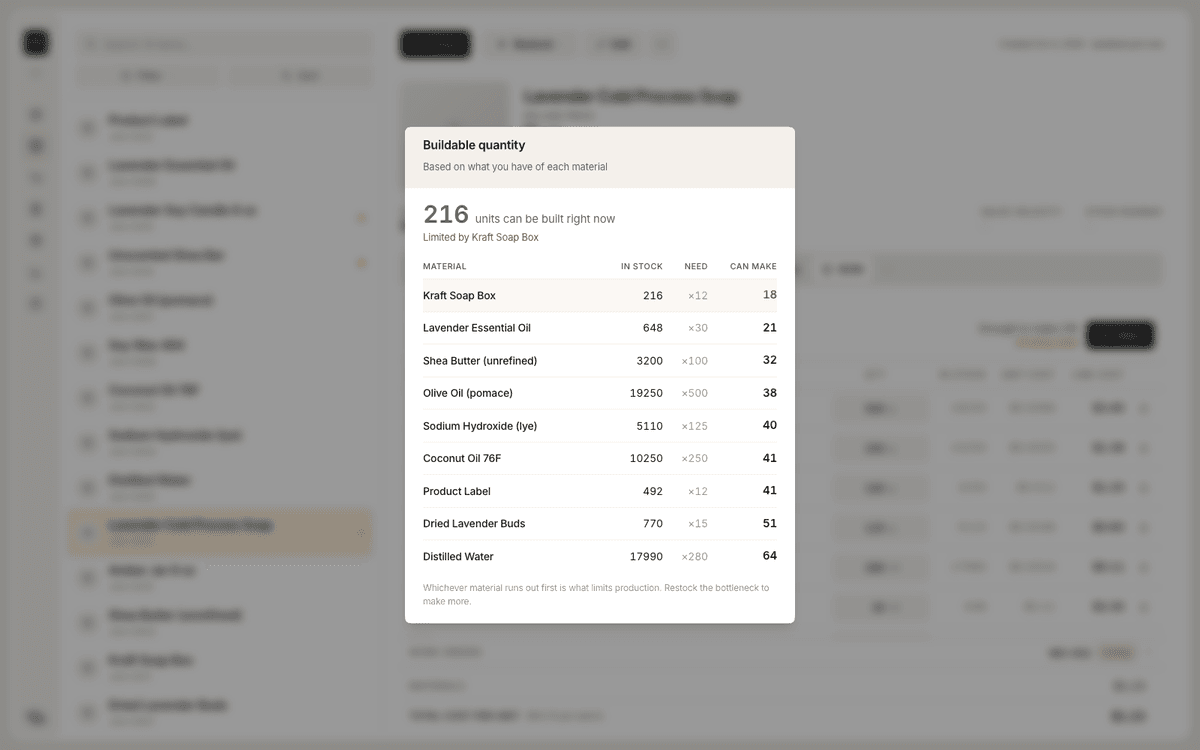
Task: Click in-stock value 3200 for Shea Butter
Action: pyautogui.click(x=650, y=361)
